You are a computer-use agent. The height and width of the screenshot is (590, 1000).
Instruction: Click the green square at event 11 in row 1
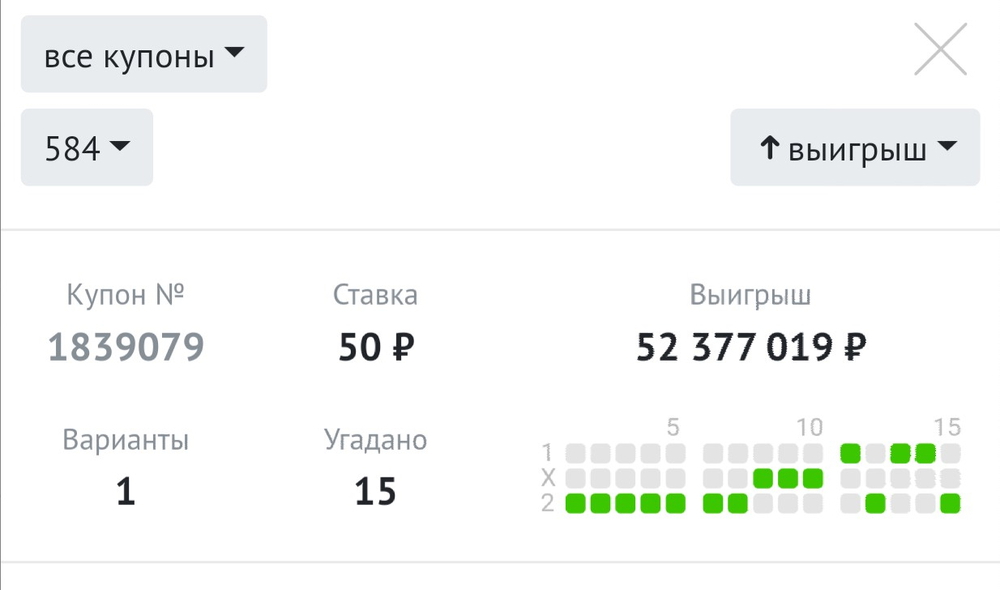(849, 454)
